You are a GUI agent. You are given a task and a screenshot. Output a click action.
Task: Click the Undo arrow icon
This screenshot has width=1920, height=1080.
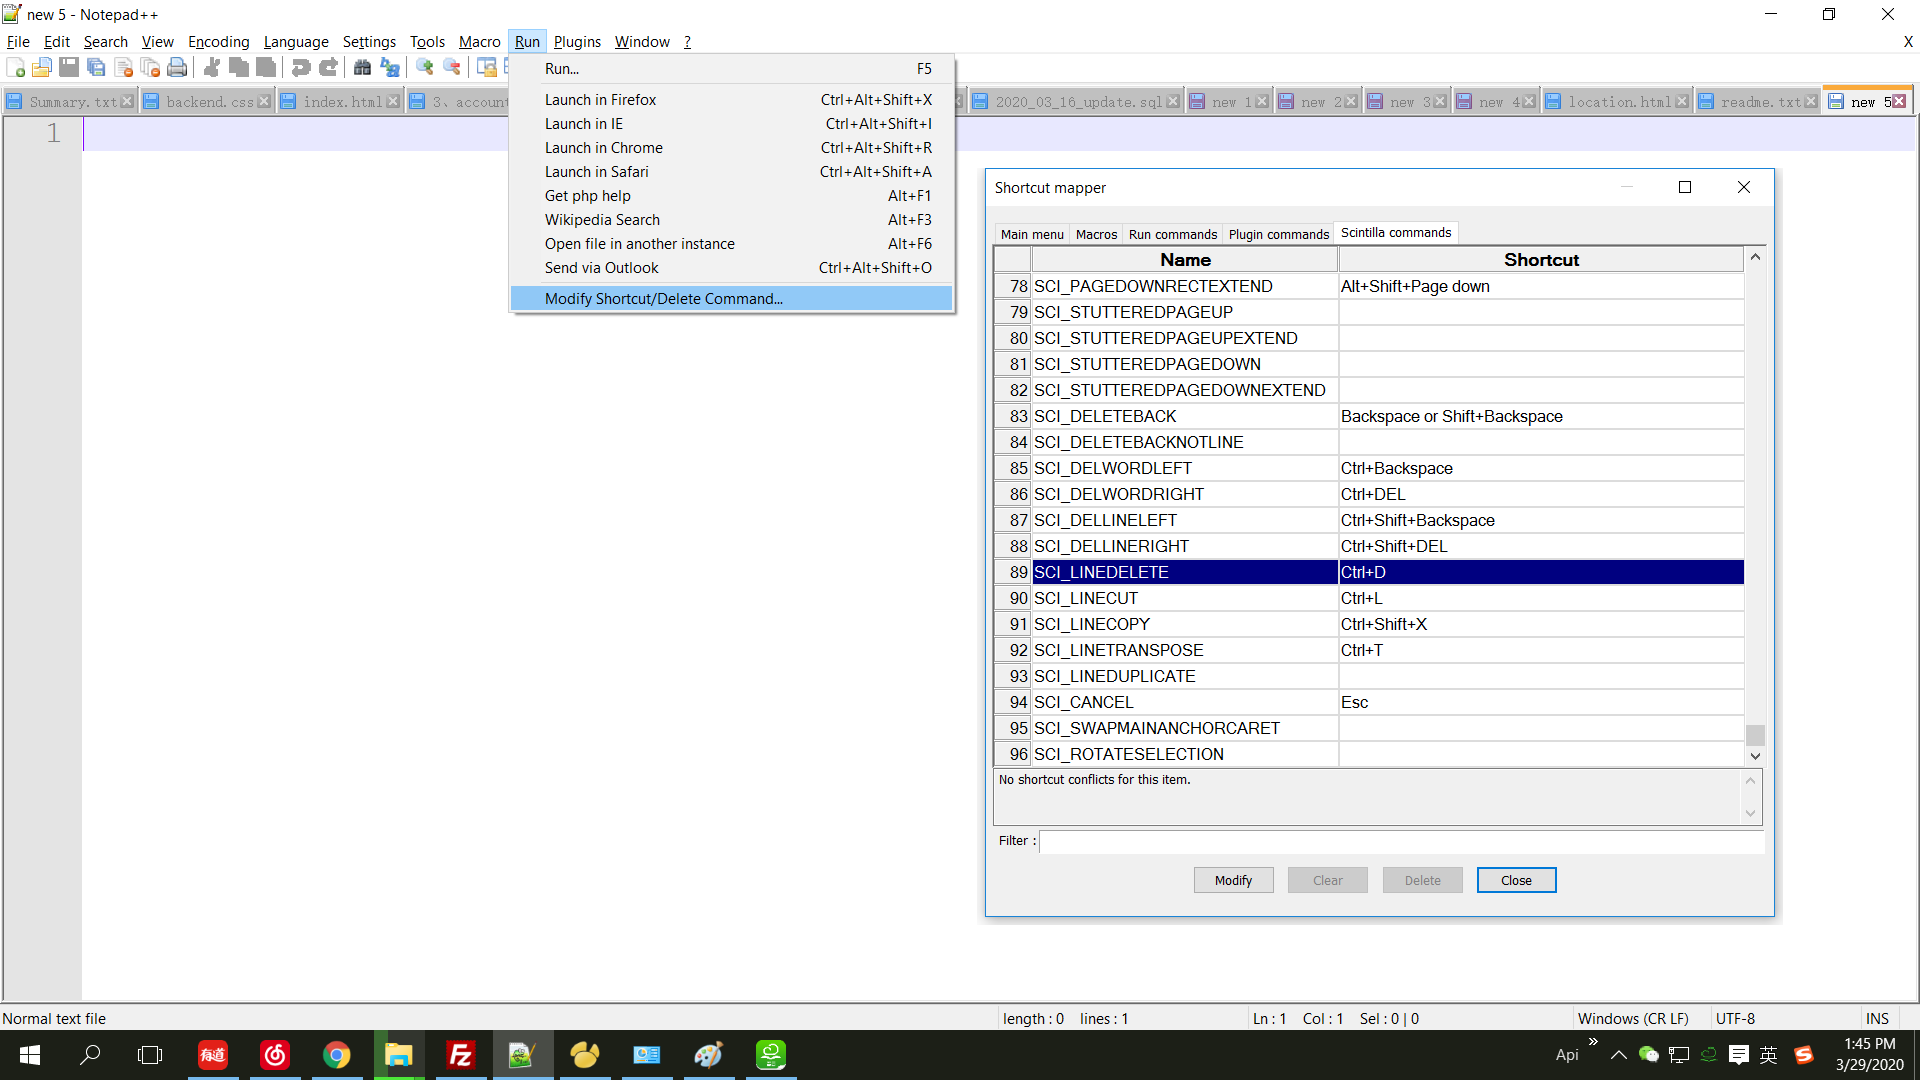coord(300,68)
